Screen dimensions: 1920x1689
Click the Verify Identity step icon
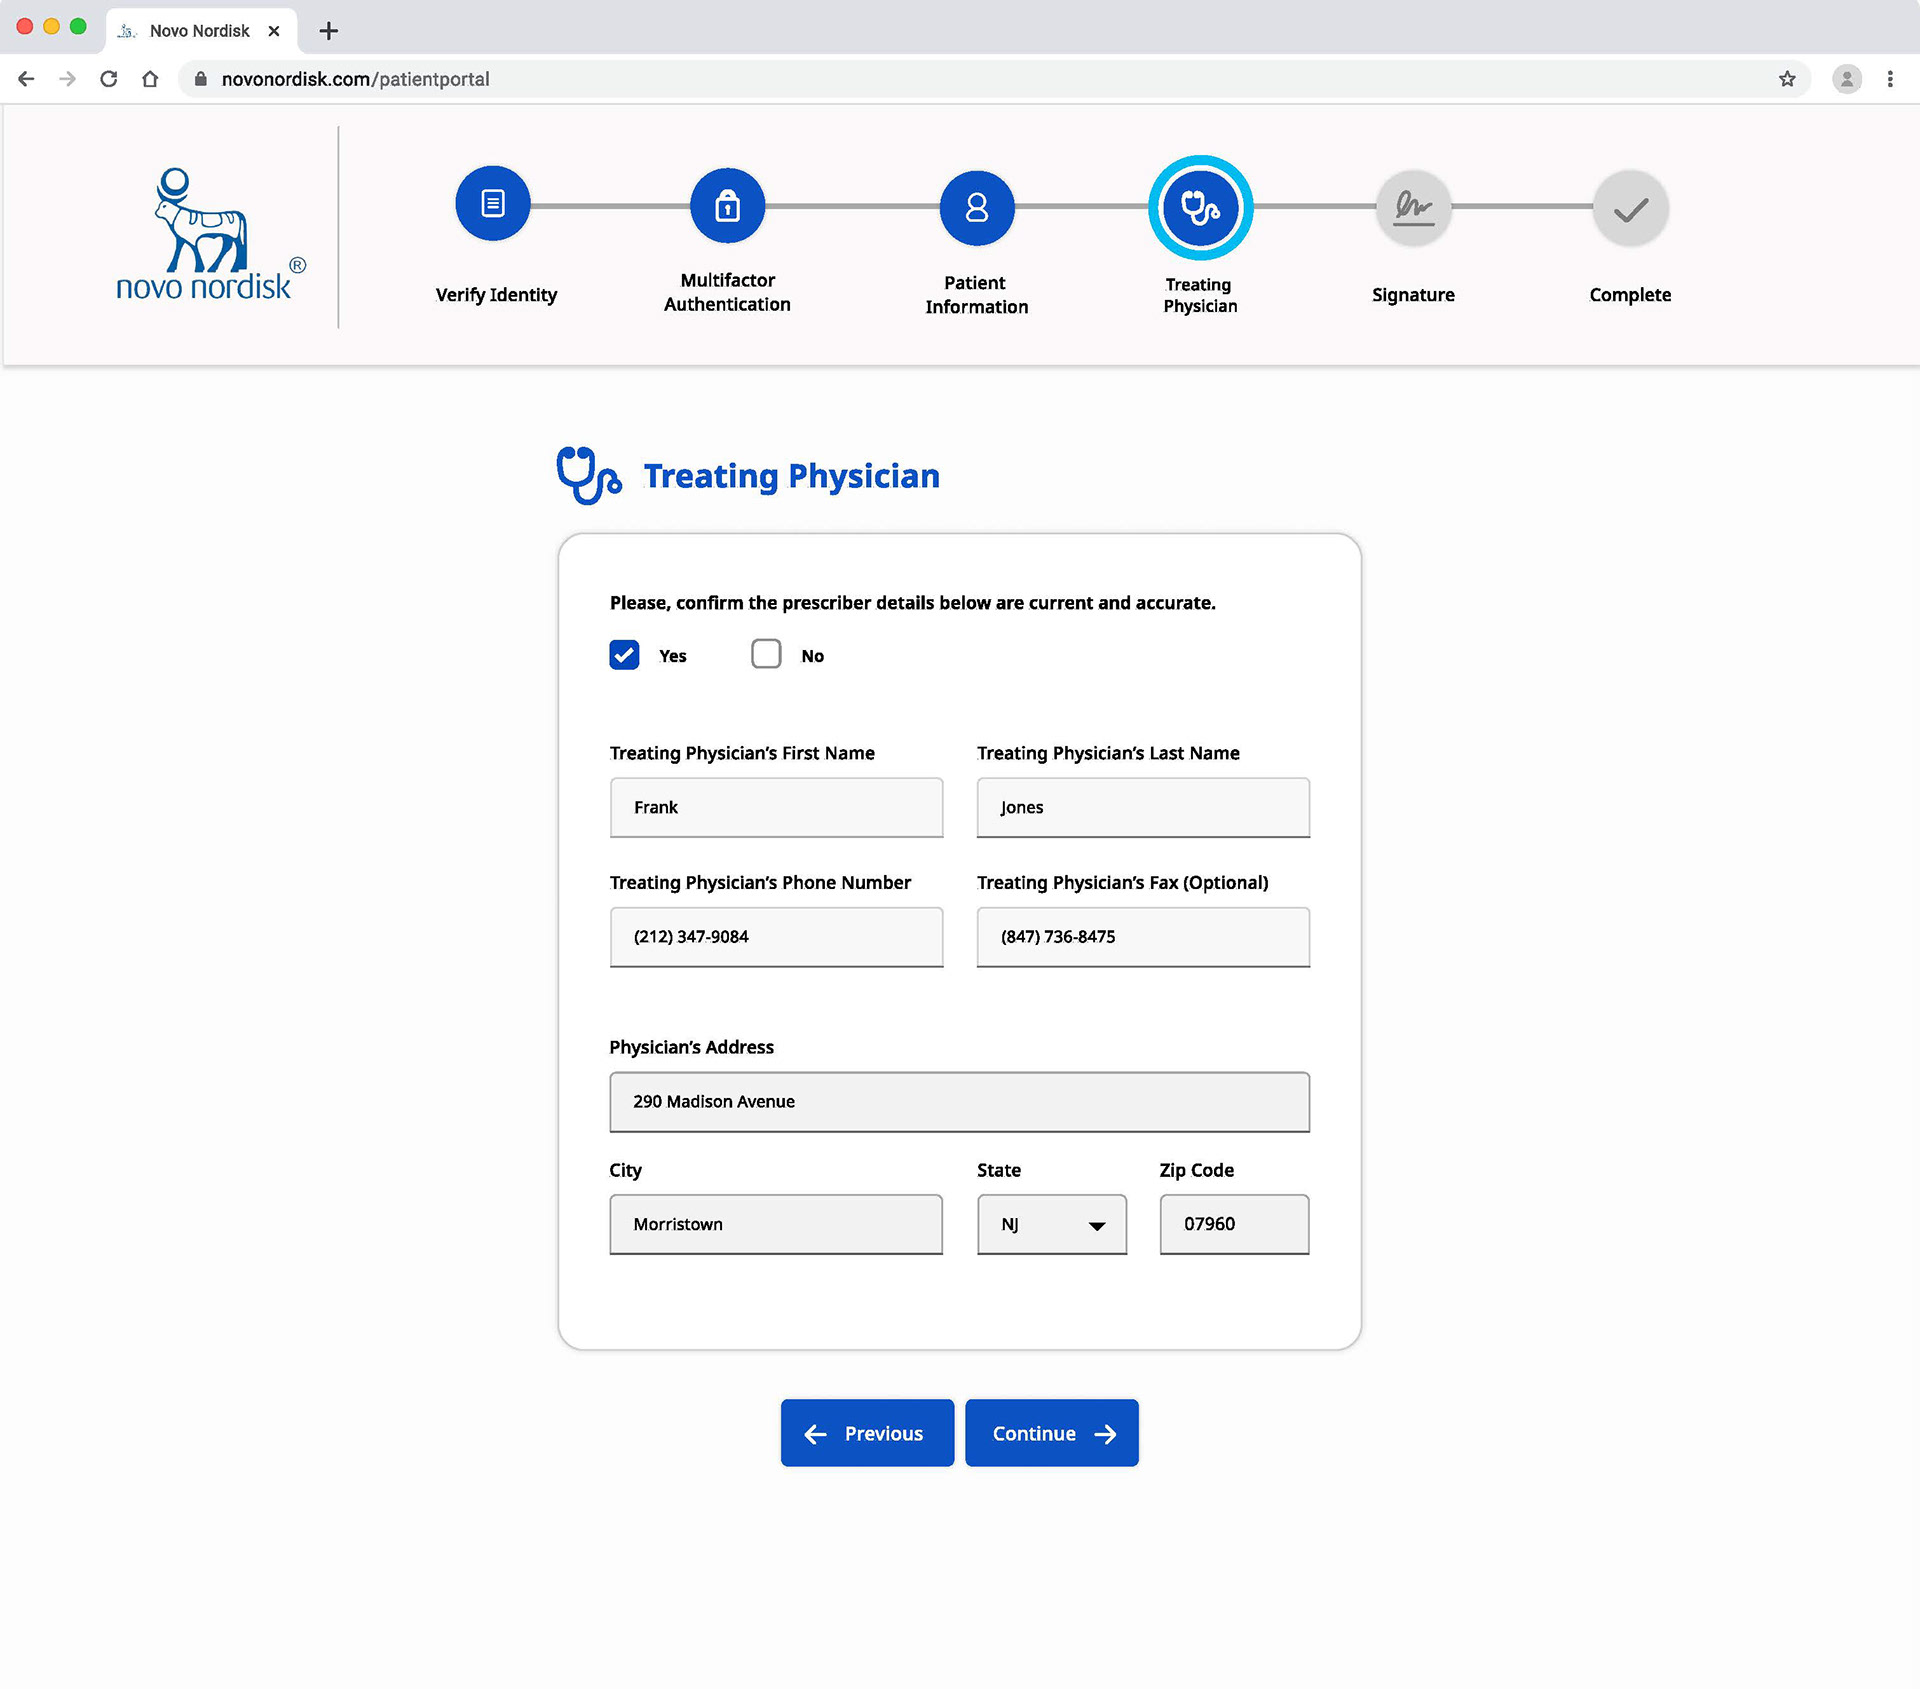[493, 204]
